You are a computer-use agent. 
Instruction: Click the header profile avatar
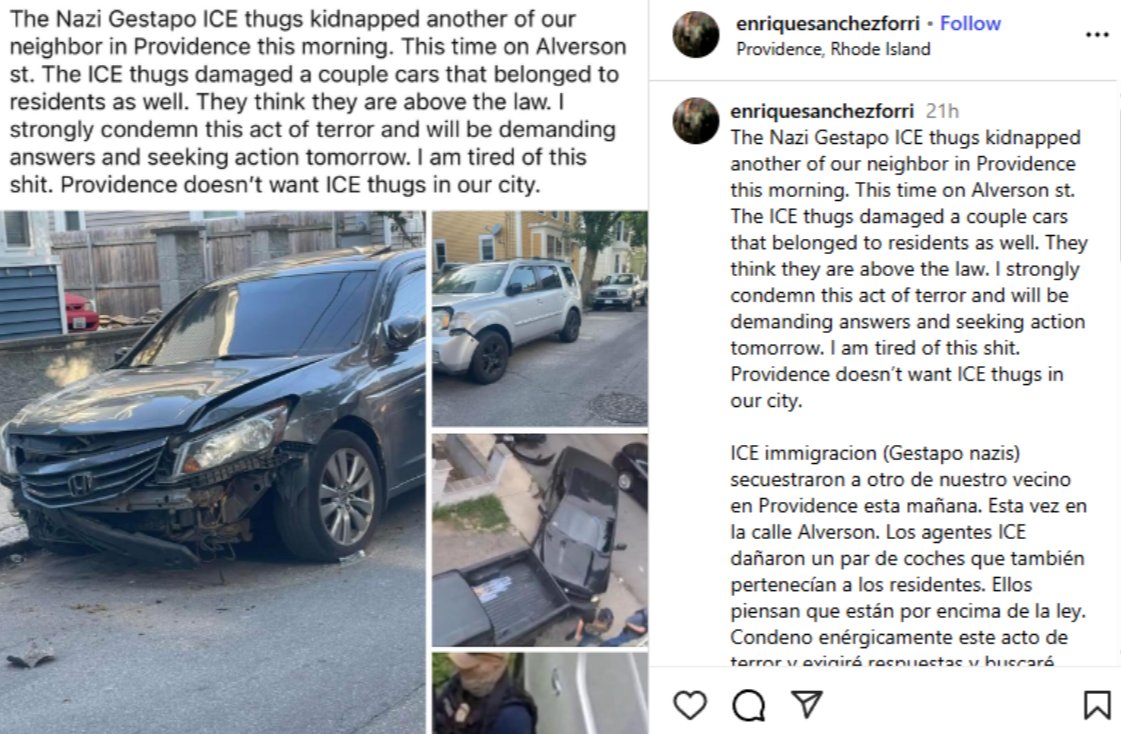(696, 34)
